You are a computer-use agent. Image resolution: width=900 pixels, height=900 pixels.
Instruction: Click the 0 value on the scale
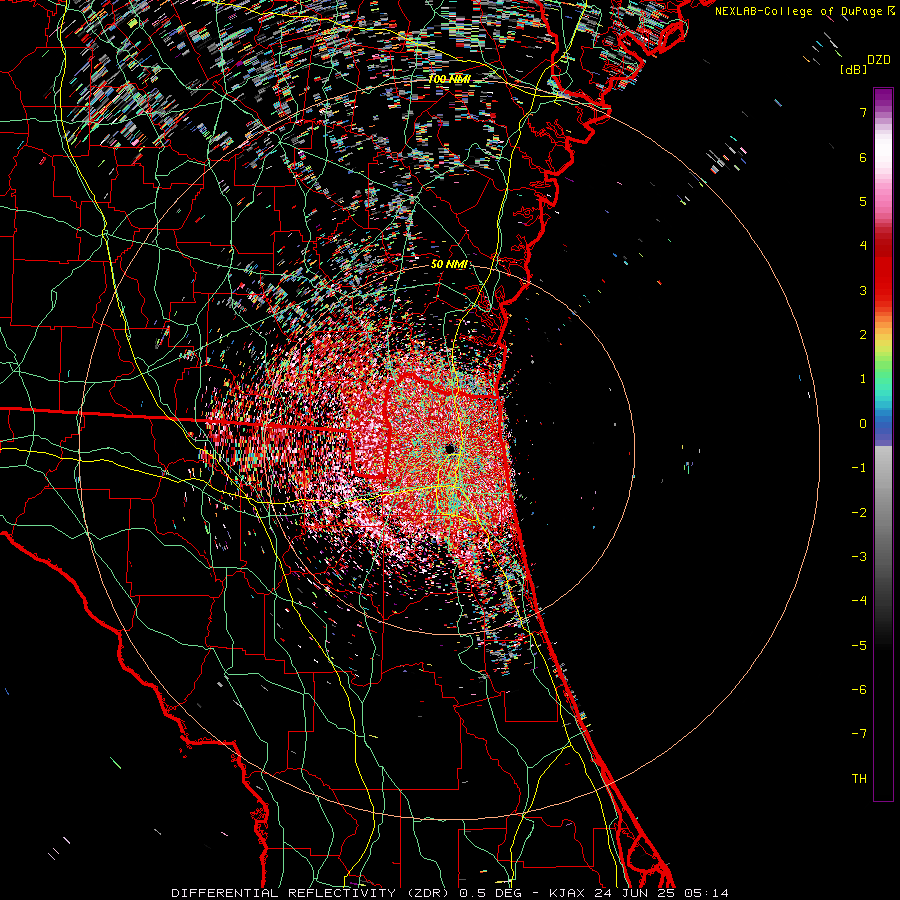pos(863,424)
